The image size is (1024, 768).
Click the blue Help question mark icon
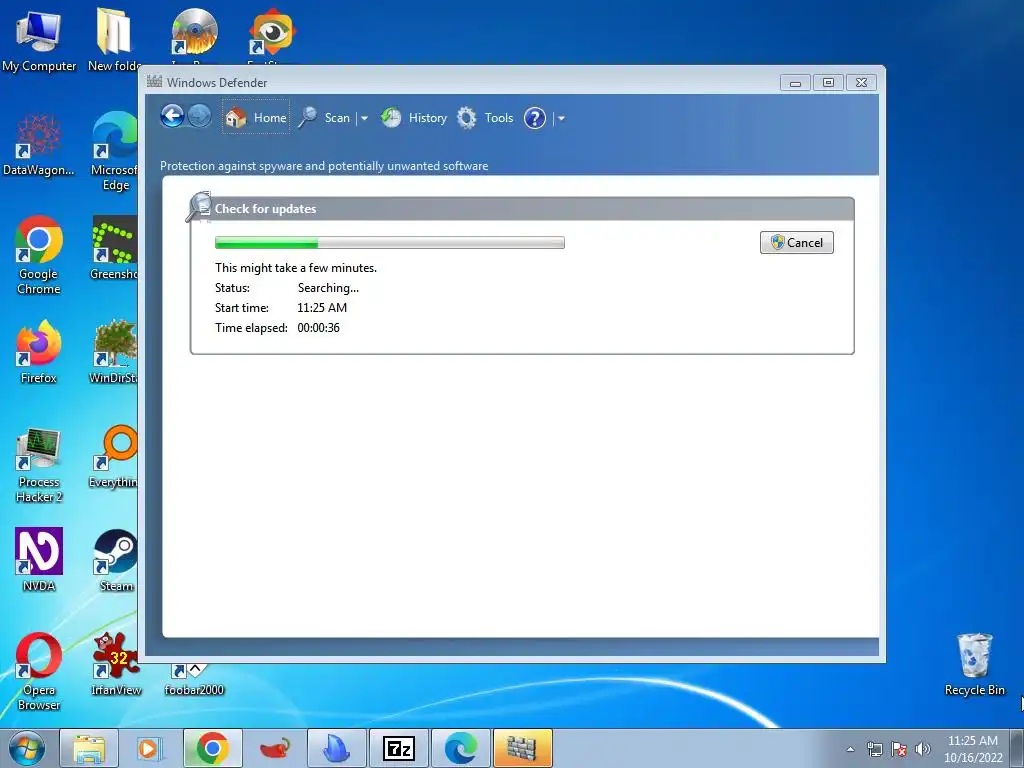click(535, 118)
